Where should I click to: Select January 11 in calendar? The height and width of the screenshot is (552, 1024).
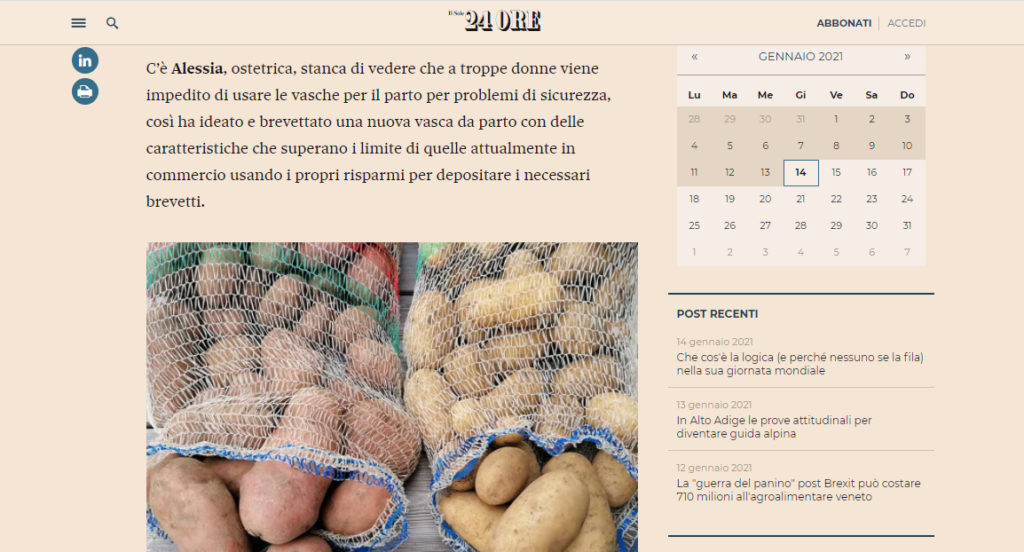click(694, 172)
